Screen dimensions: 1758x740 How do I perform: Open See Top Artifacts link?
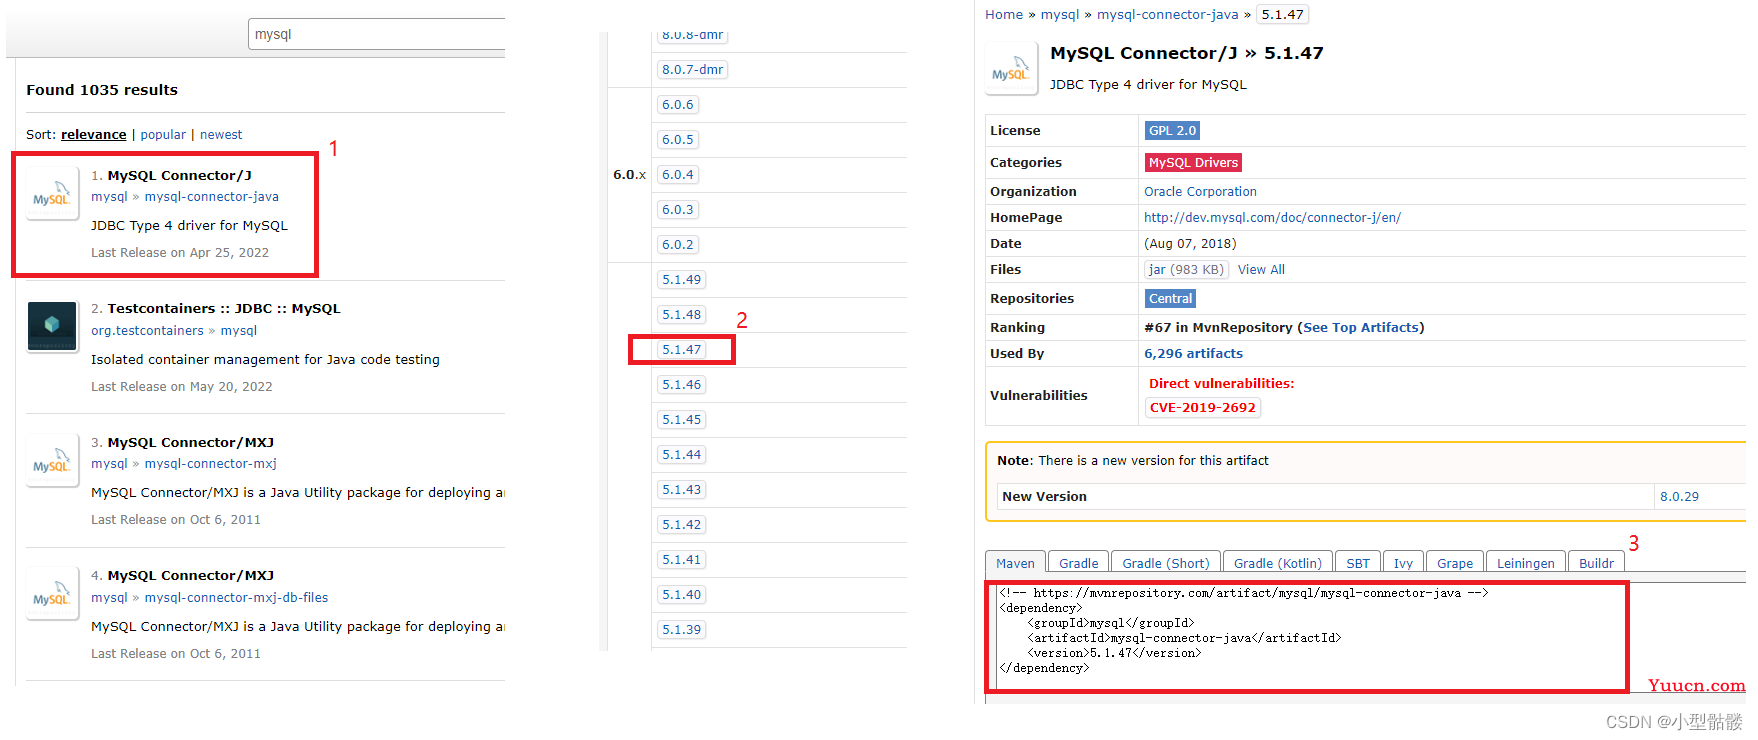tap(1361, 328)
